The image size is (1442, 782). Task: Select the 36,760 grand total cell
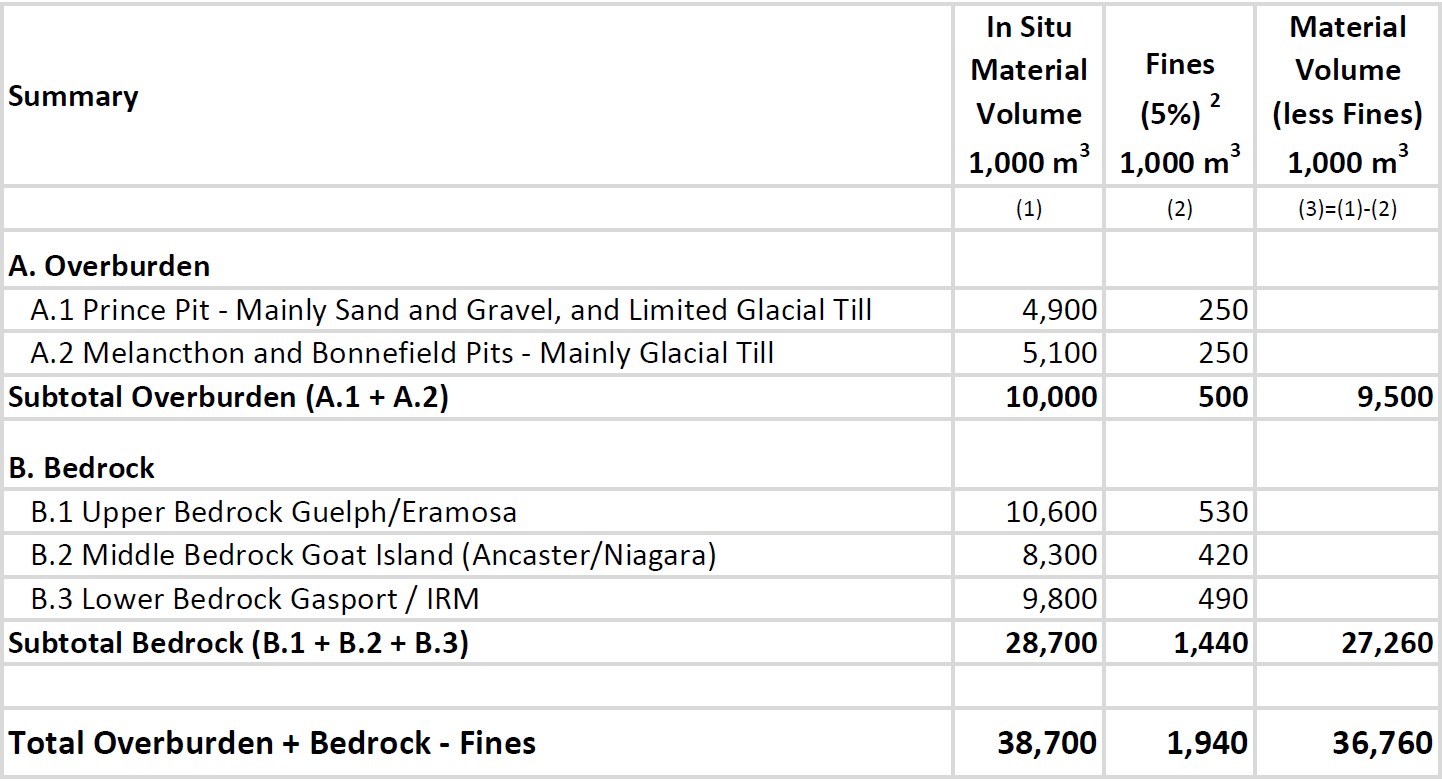[1383, 743]
